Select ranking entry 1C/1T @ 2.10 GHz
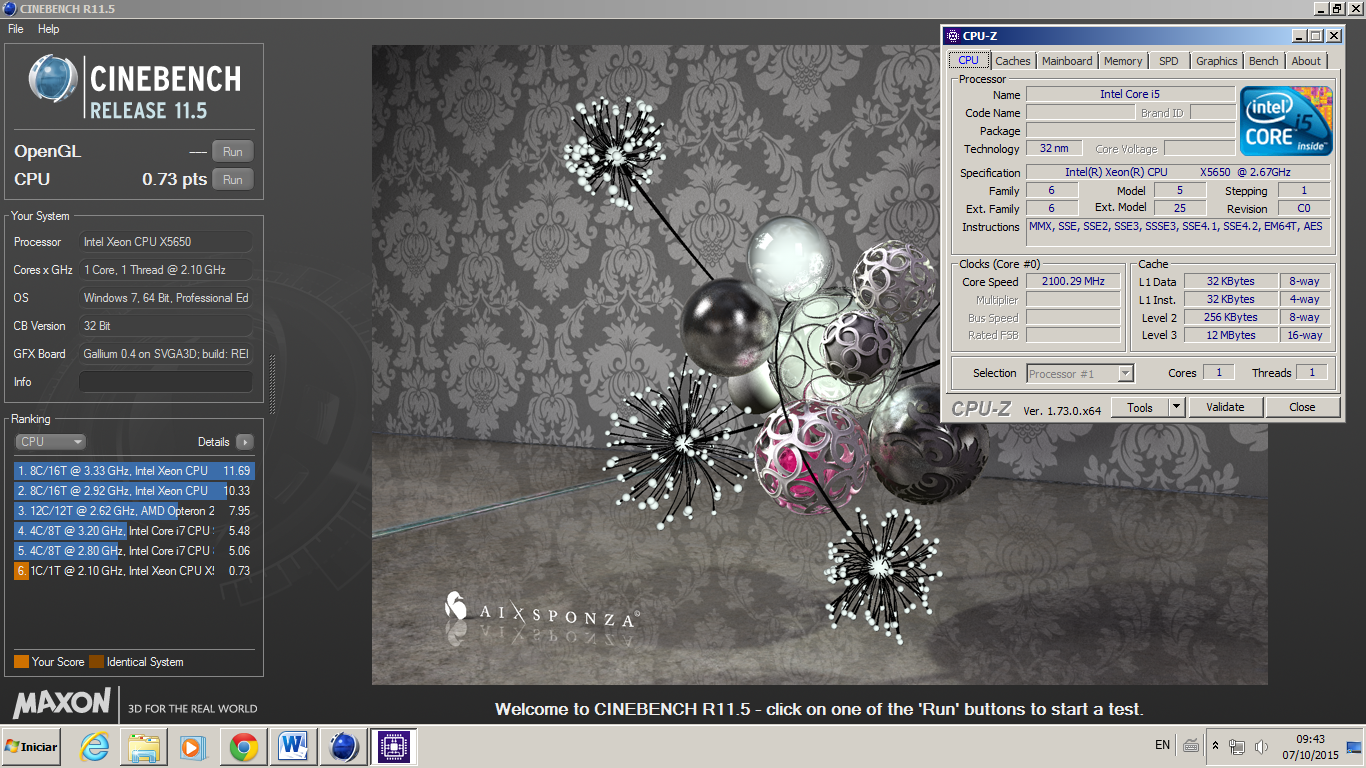The height and width of the screenshot is (768, 1366). click(134, 570)
